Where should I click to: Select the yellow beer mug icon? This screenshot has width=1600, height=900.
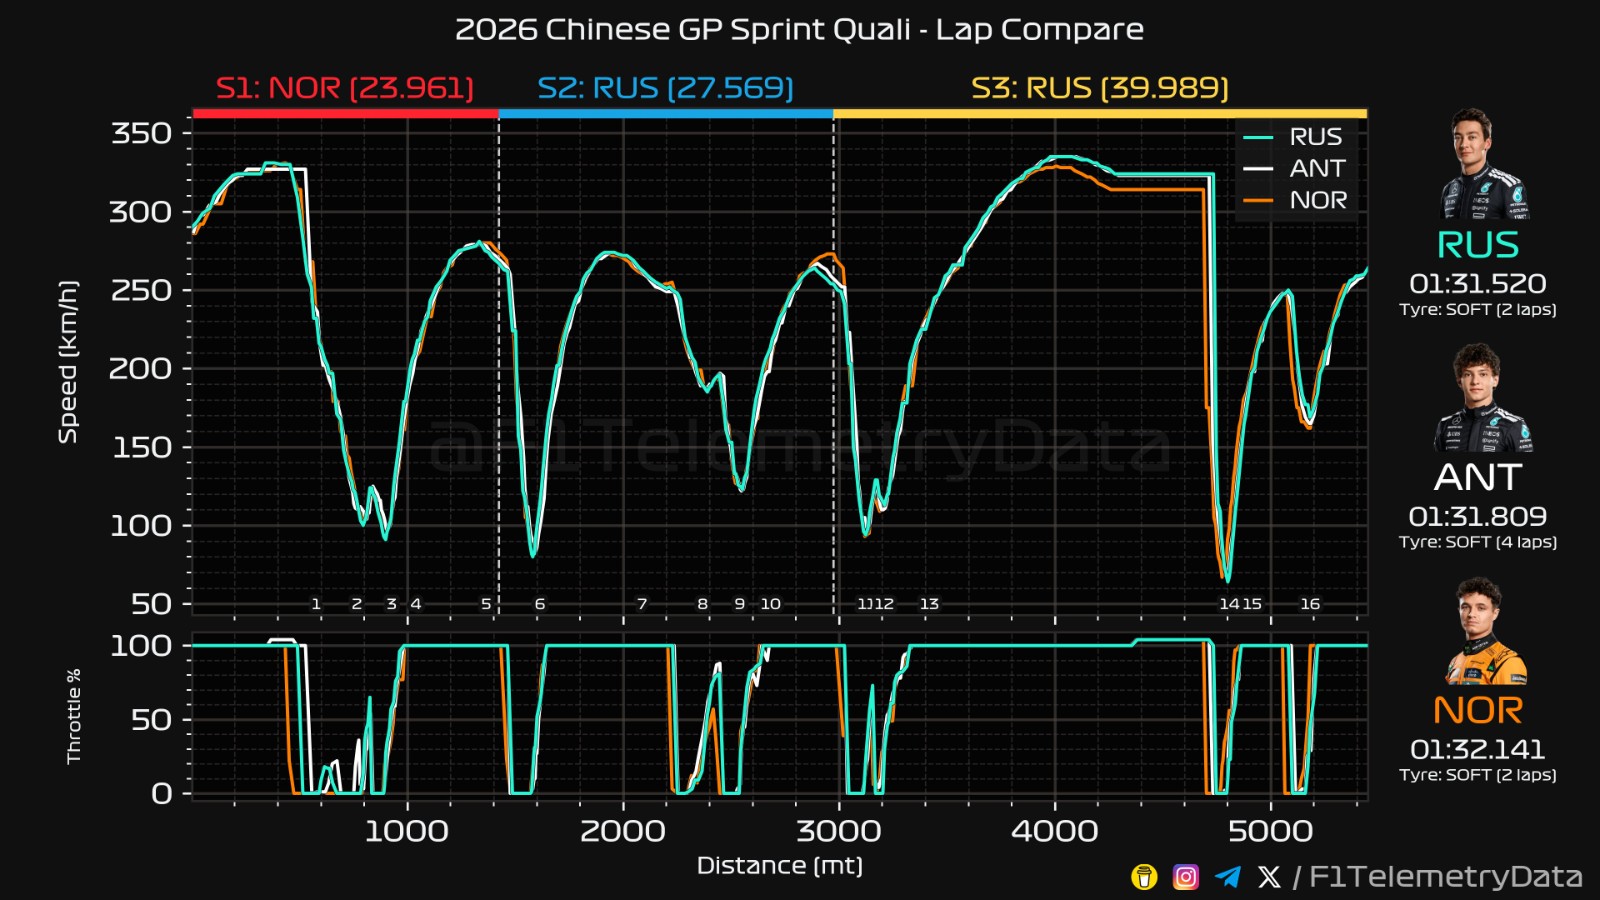(x=1144, y=877)
